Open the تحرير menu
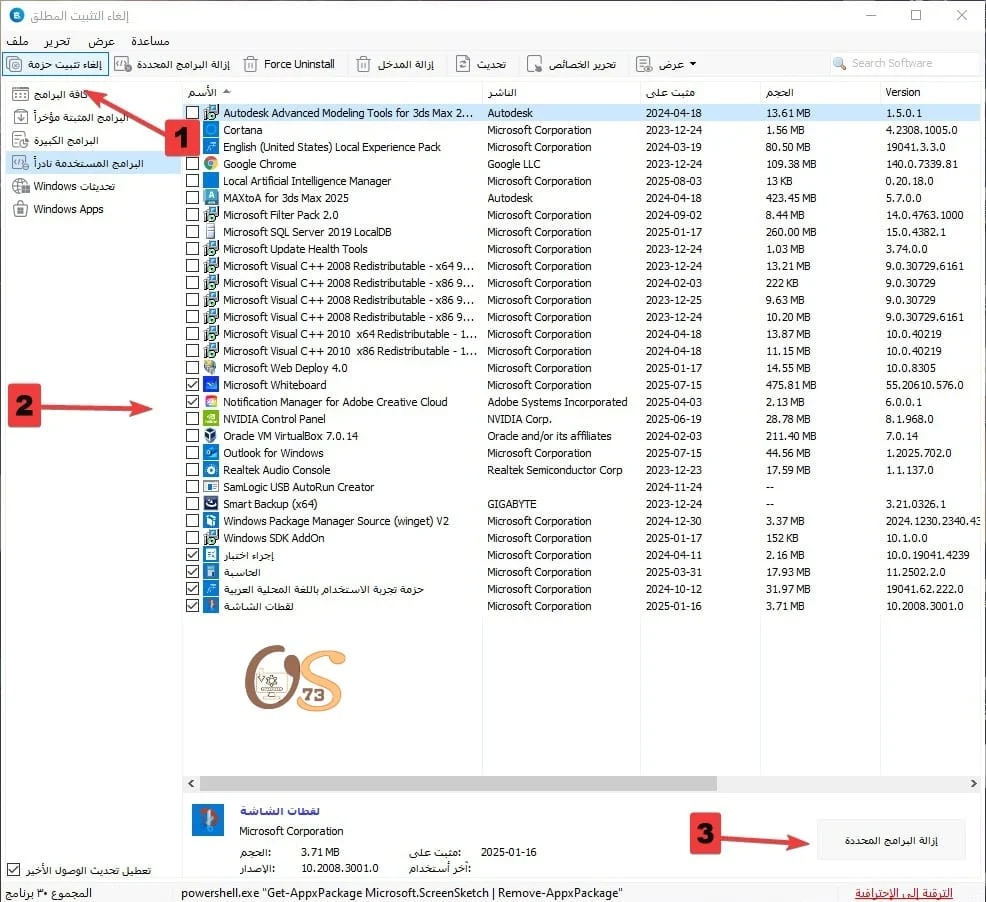Image resolution: width=986 pixels, height=902 pixels. coord(57,41)
